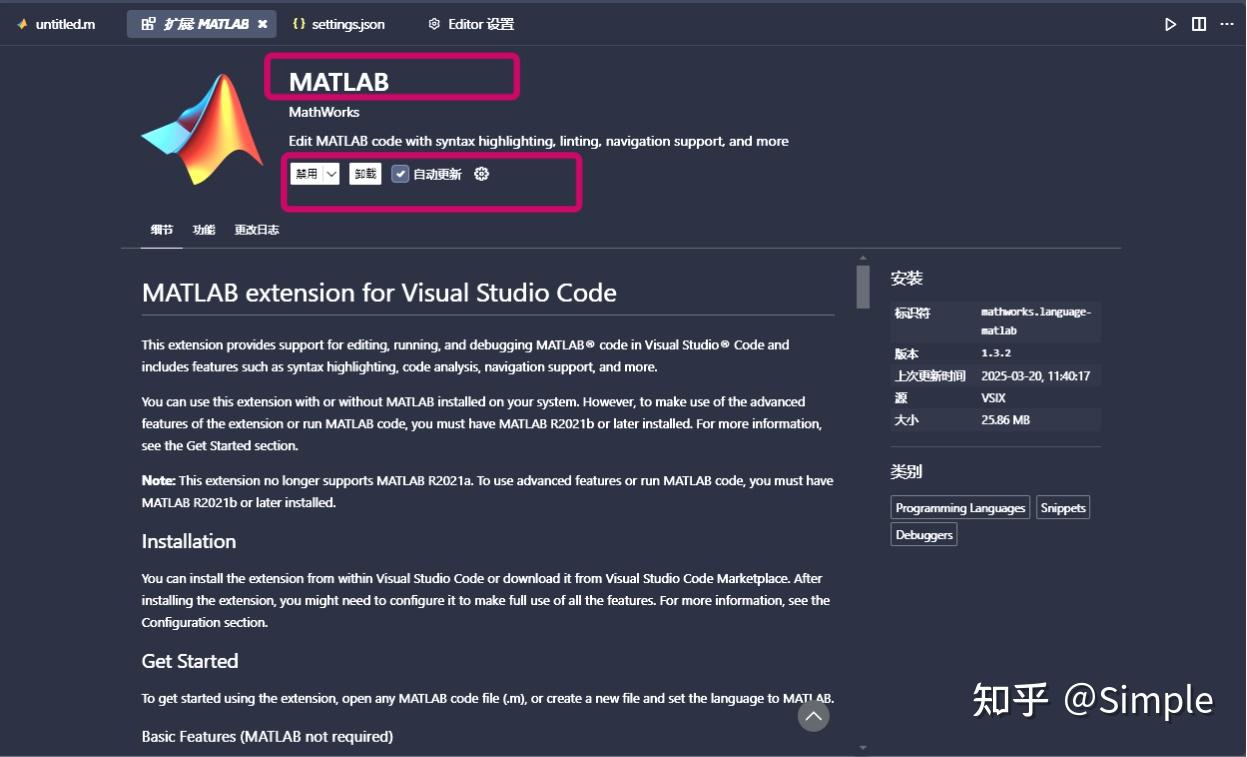Click the Programming Languages category badge
Screen dimensions: 1247x757
click(x=959, y=507)
